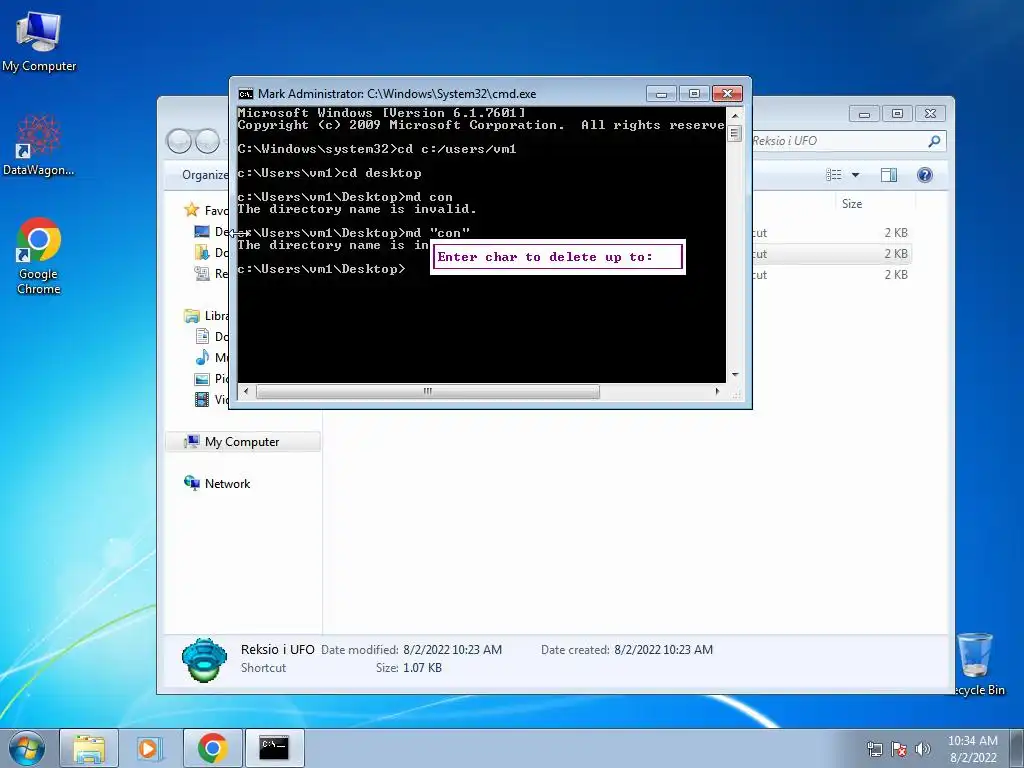
Task: Click the Explorer change view icon
Action: point(833,175)
